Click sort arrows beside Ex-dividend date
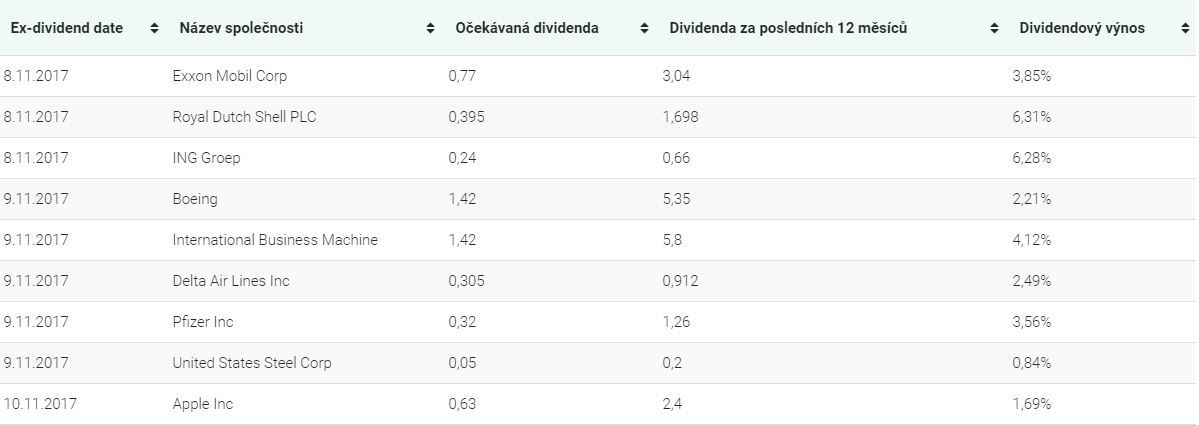The image size is (1199, 425). coord(154,28)
